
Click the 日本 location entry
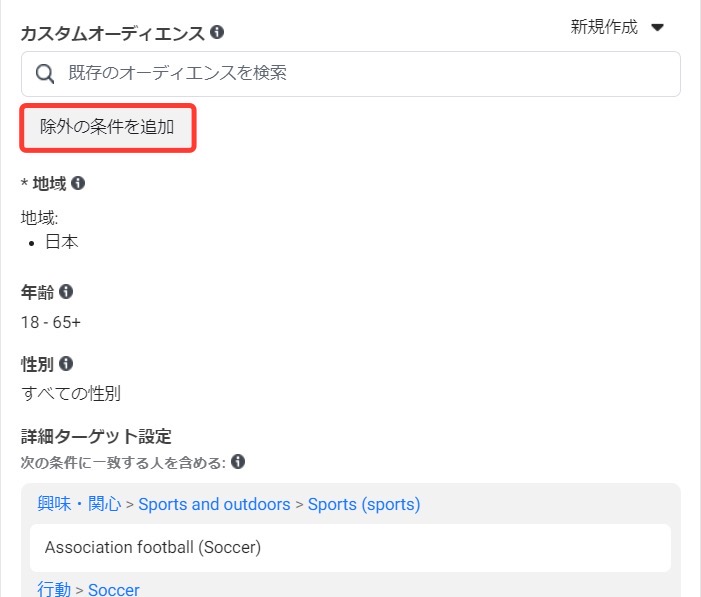point(62,242)
